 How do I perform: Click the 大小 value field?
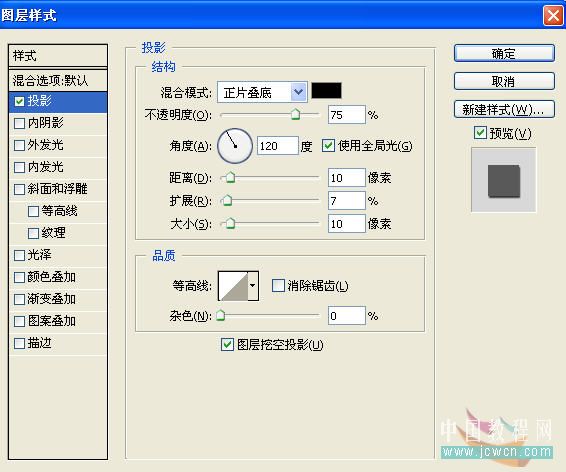[x=347, y=224]
